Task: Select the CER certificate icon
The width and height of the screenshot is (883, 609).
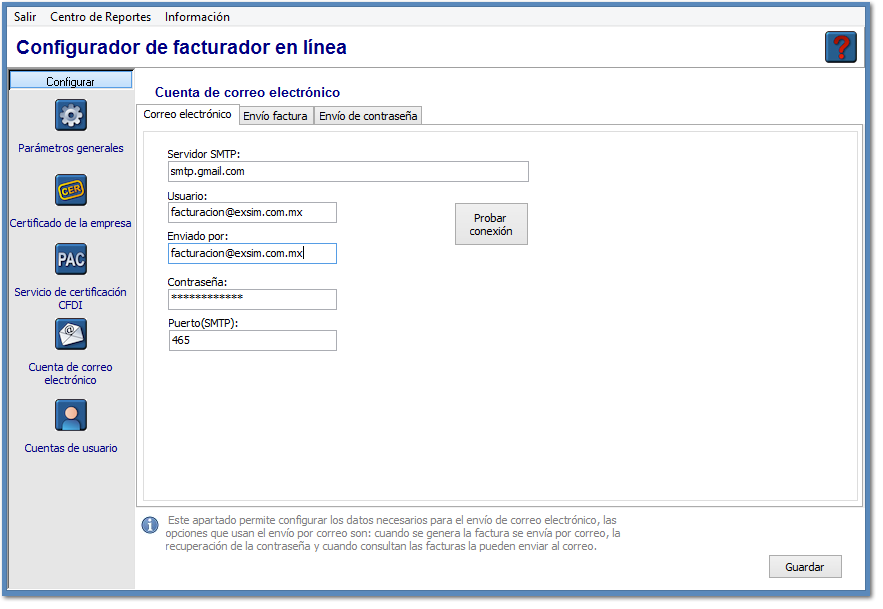Action: tap(72, 192)
